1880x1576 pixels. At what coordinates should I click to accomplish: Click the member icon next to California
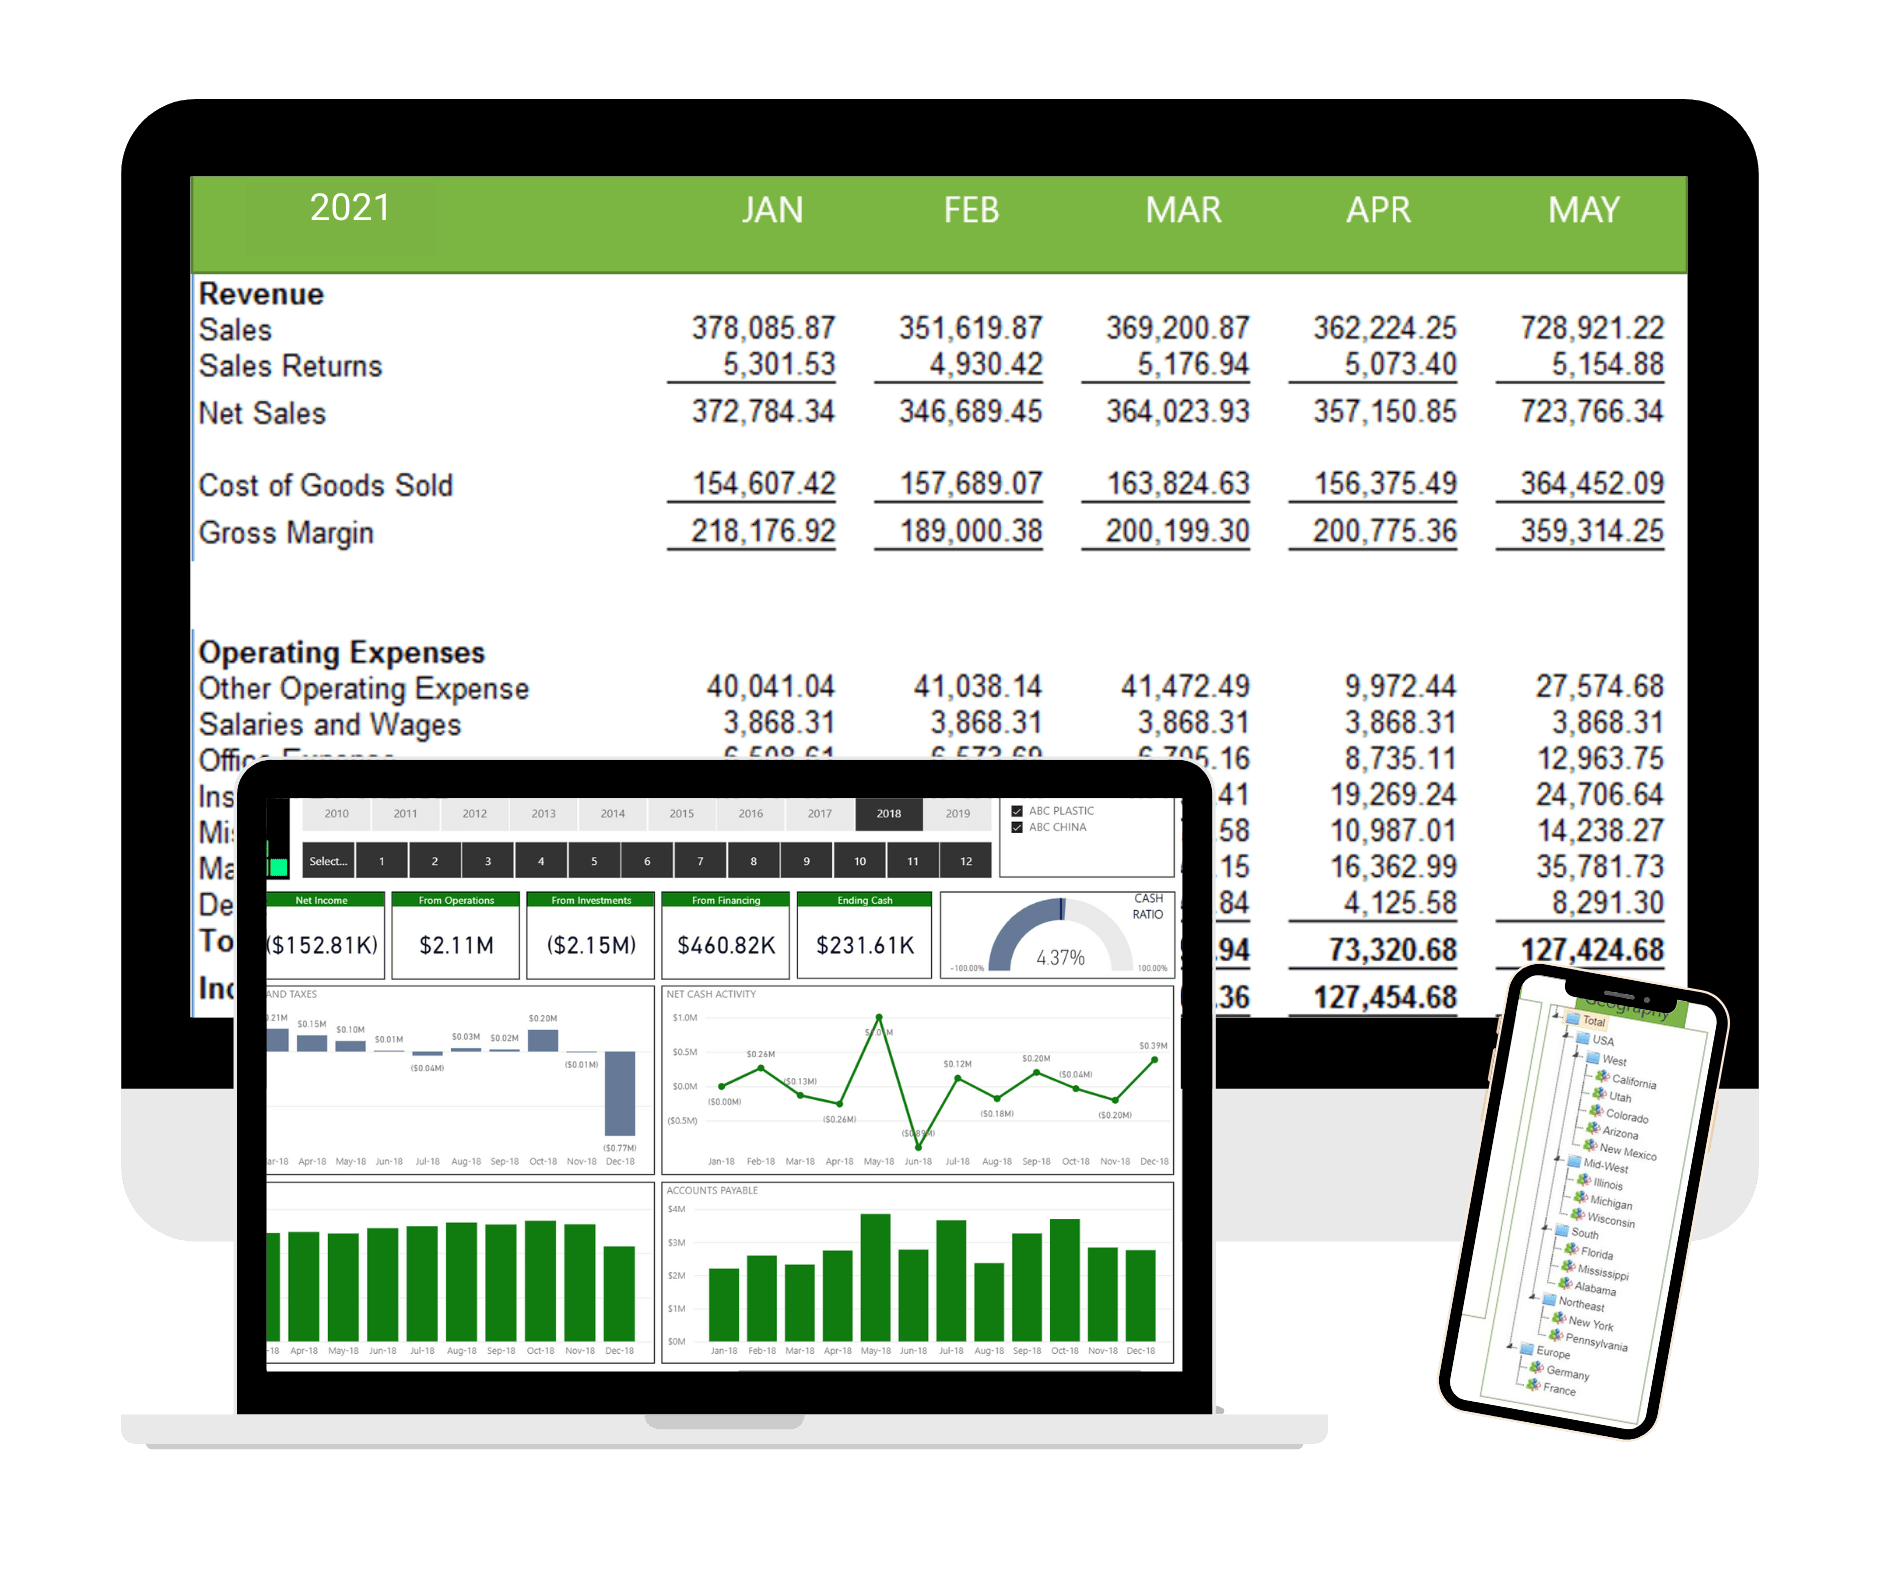[x=1602, y=1076]
